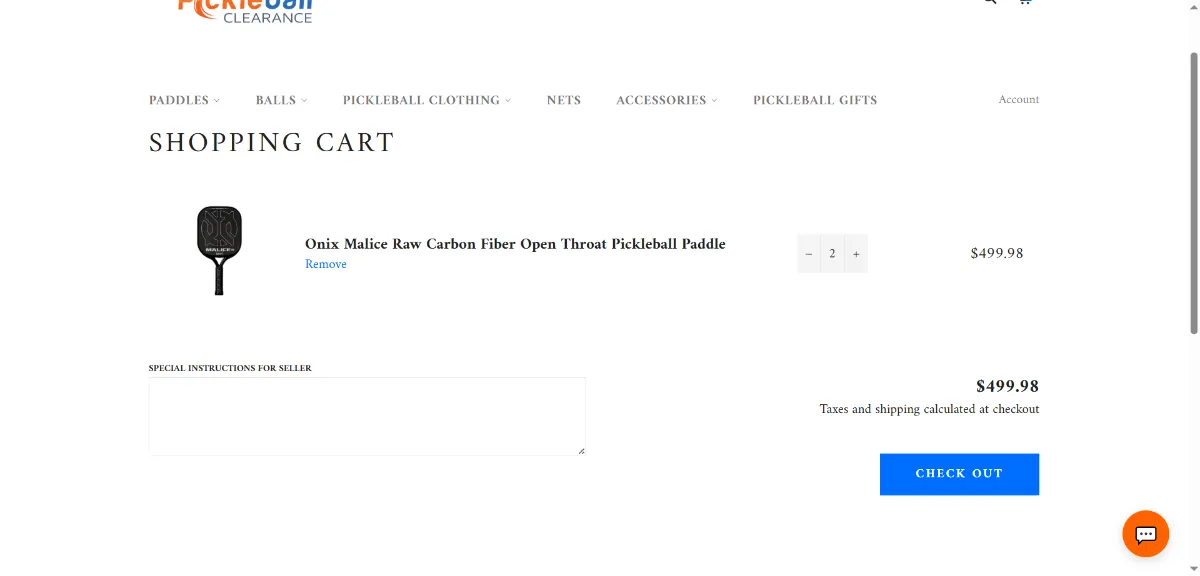Expand the Paddles menu
The width and height of the screenshot is (1200, 576).
[184, 100]
